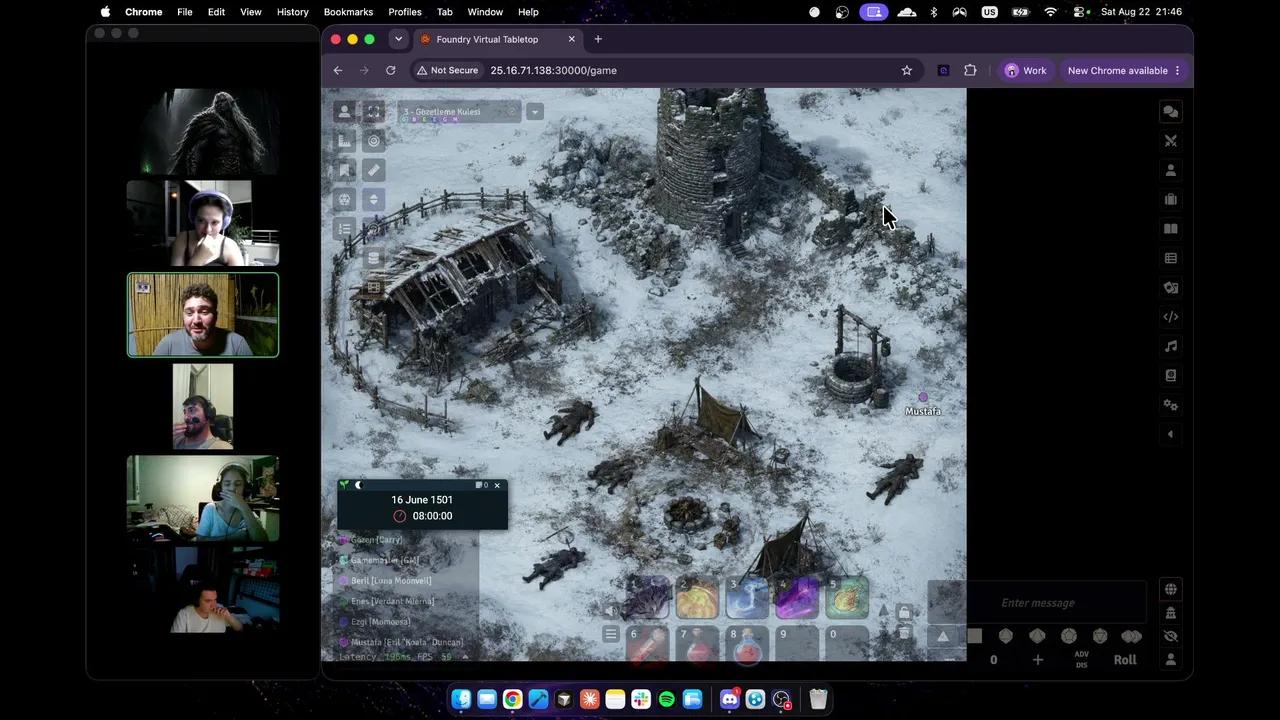
Task: Toggle the hotbar lock icon
Action: click(904, 612)
